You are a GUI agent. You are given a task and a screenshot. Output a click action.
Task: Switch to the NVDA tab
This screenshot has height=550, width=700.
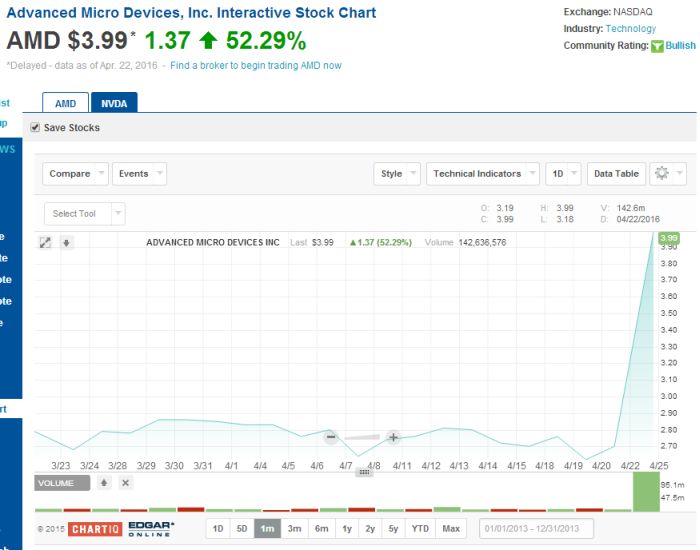click(x=114, y=103)
